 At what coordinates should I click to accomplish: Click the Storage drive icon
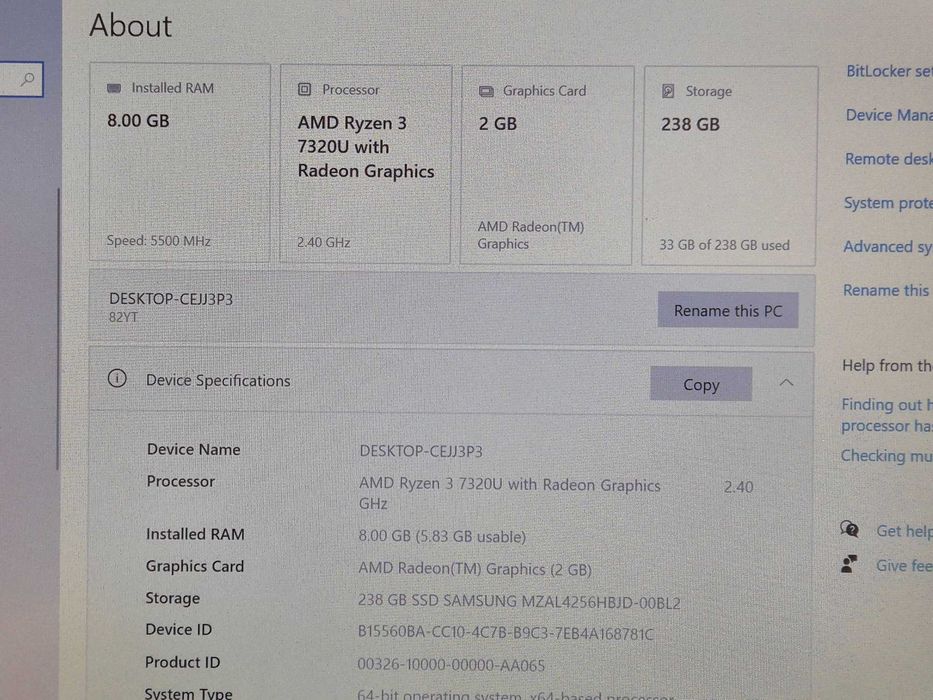click(x=668, y=91)
